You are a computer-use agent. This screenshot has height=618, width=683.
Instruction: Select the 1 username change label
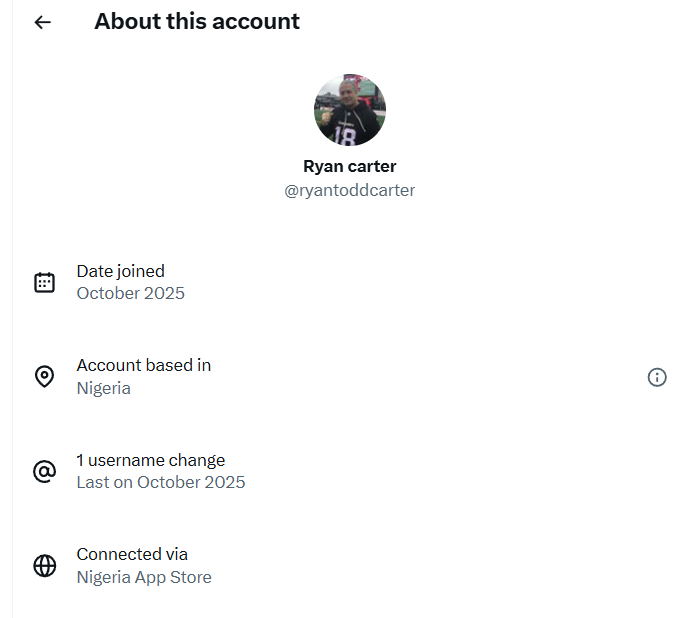point(151,460)
